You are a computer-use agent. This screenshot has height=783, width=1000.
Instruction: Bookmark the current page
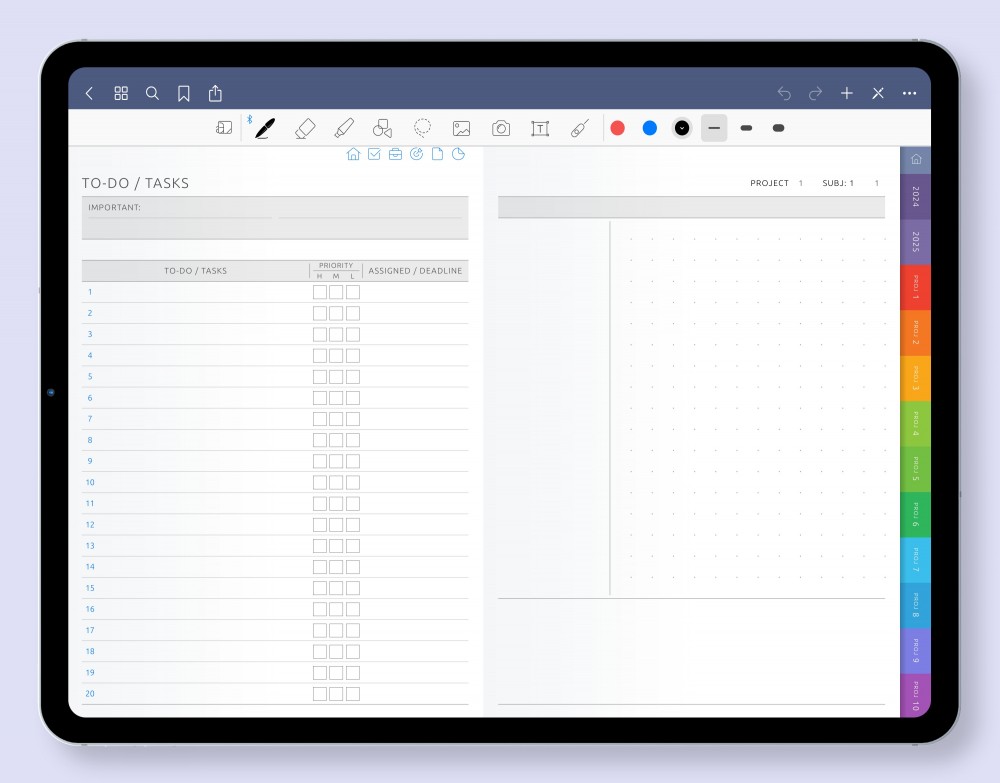click(x=184, y=94)
